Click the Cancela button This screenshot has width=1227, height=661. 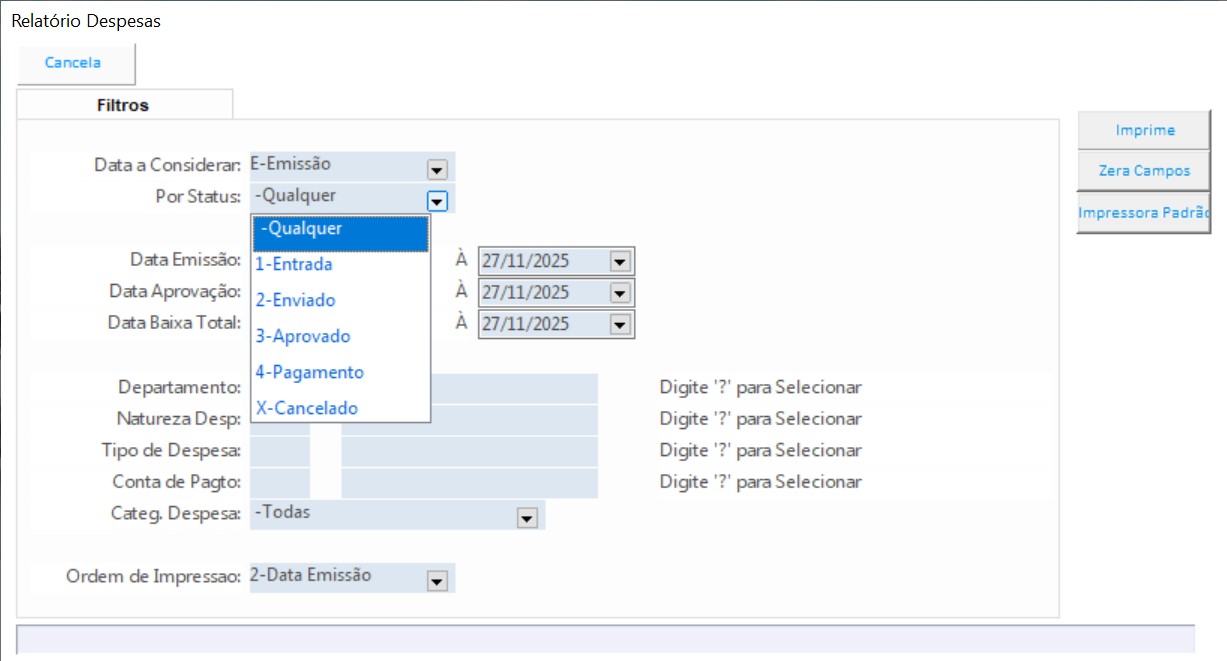click(74, 63)
